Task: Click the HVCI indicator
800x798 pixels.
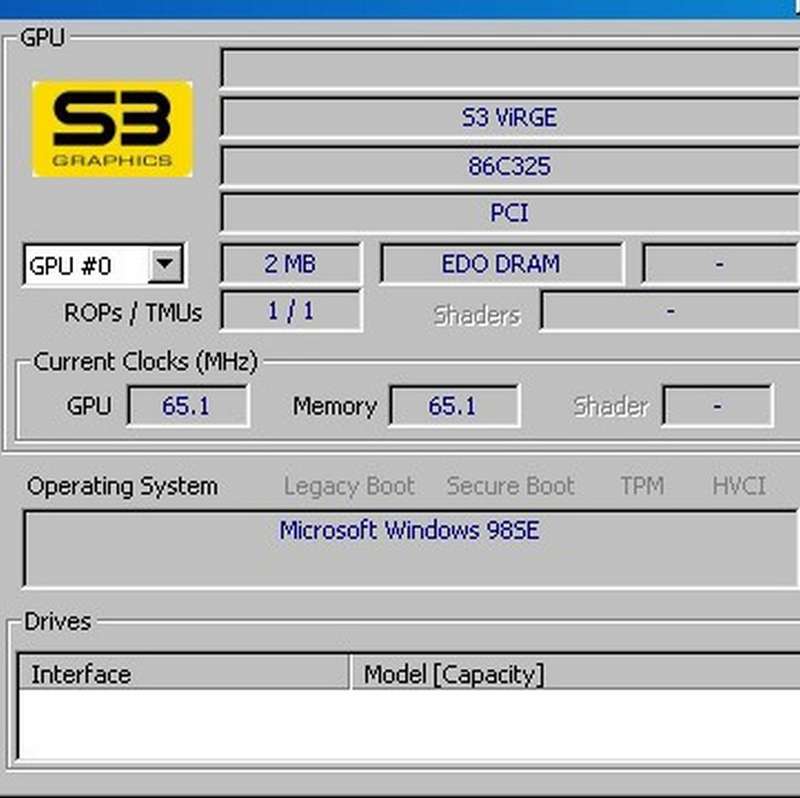Action: coord(739,486)
